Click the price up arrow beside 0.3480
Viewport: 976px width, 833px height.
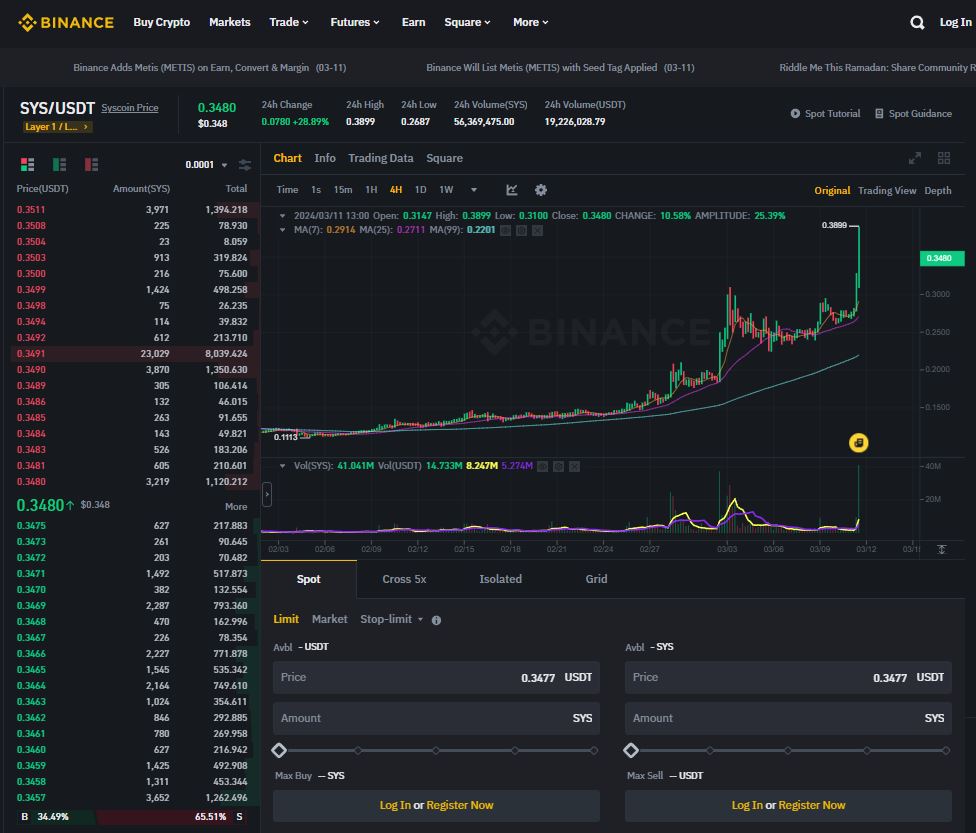(70, 505)
